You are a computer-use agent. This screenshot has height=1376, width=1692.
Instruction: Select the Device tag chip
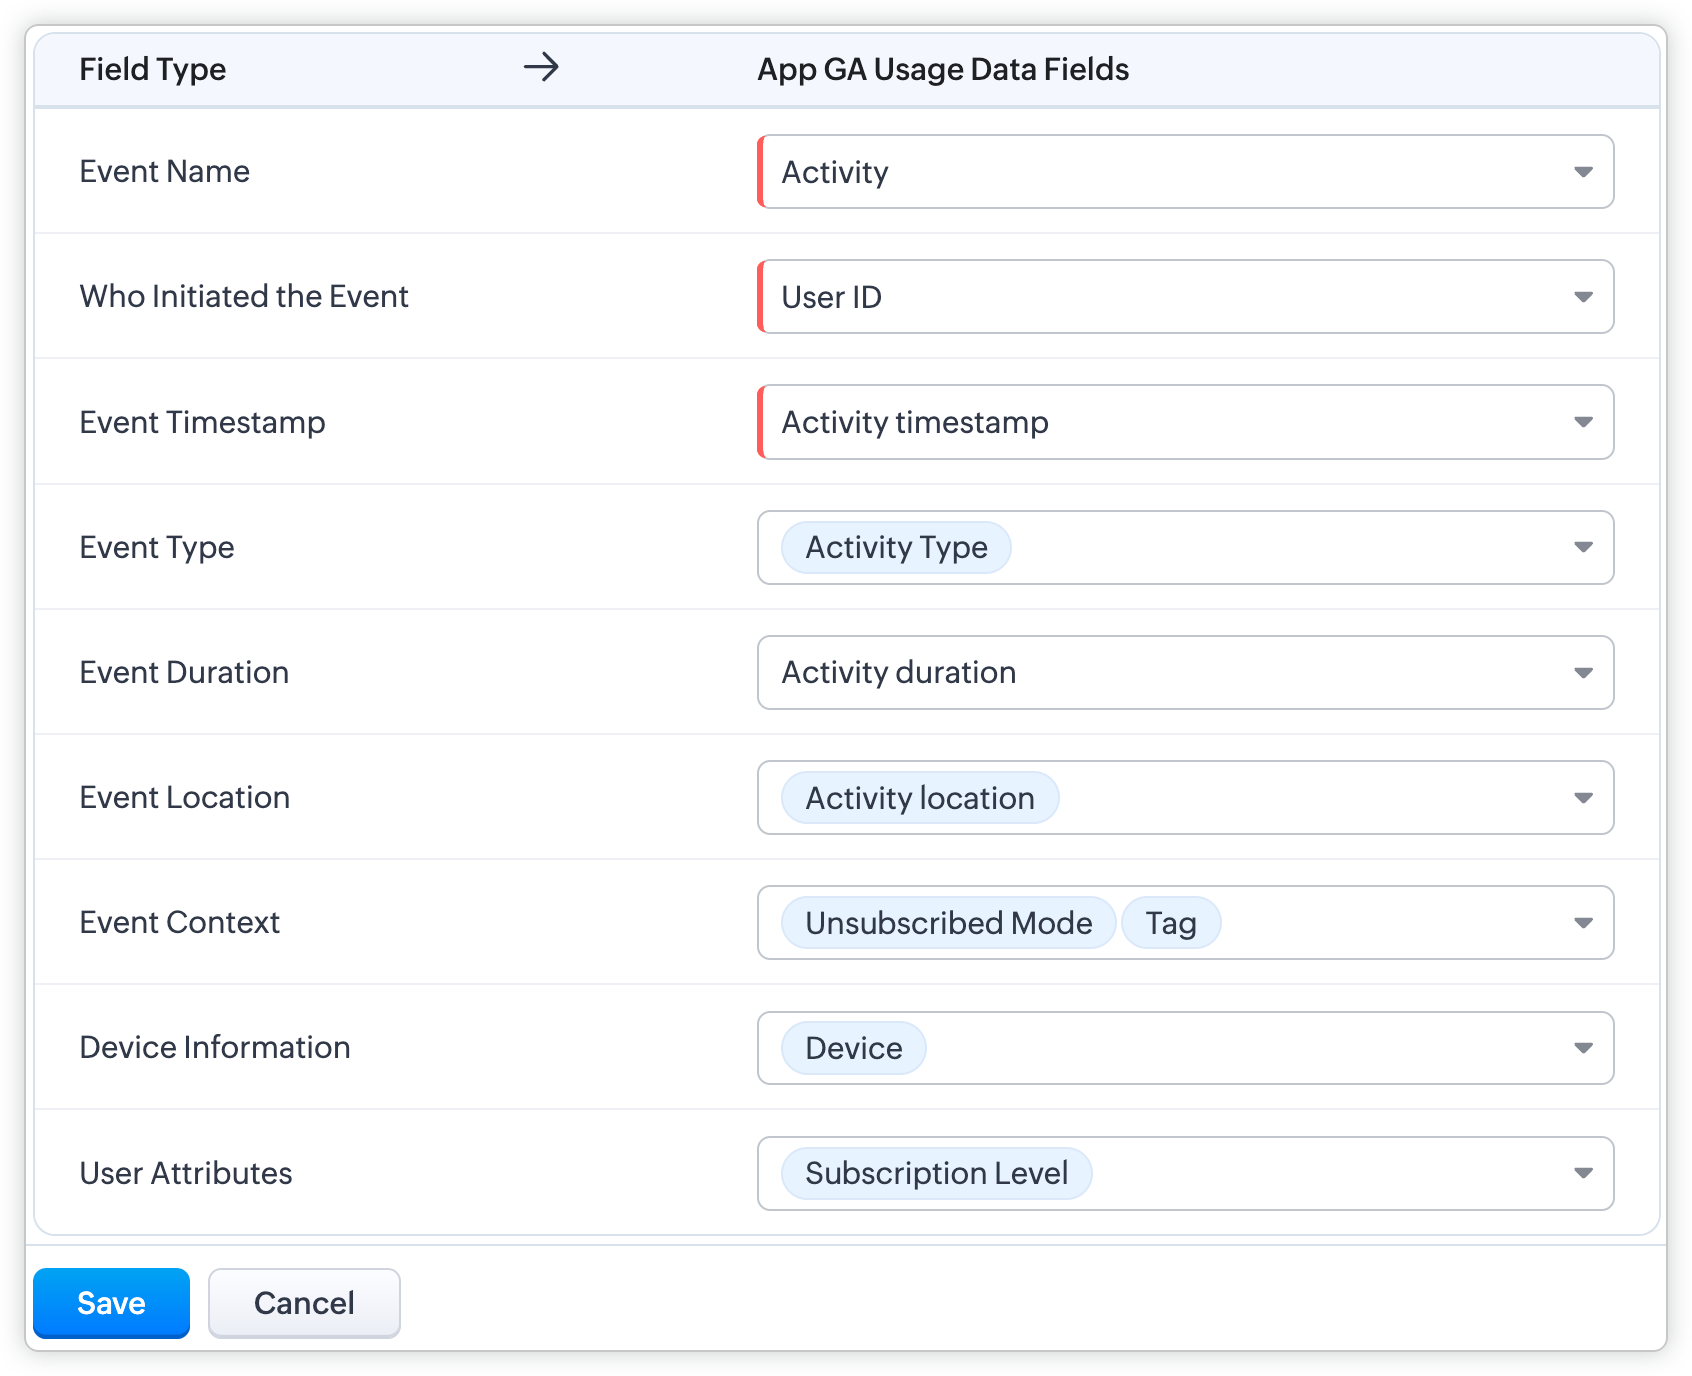(853, 1048)
